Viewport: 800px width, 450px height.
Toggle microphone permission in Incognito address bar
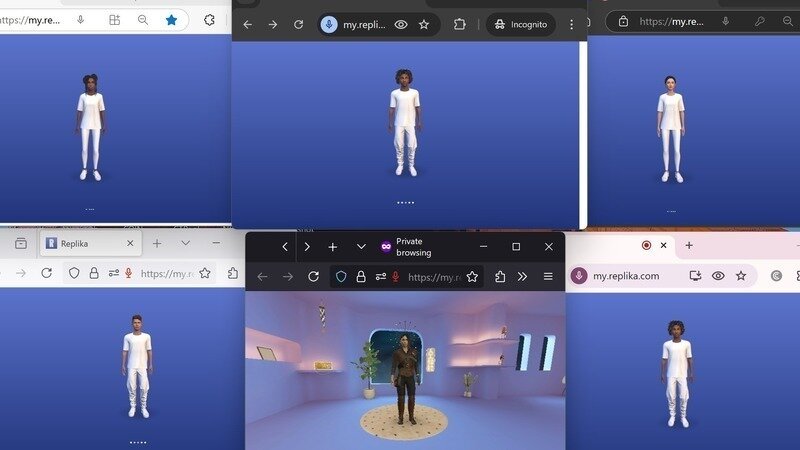[329, 24]
